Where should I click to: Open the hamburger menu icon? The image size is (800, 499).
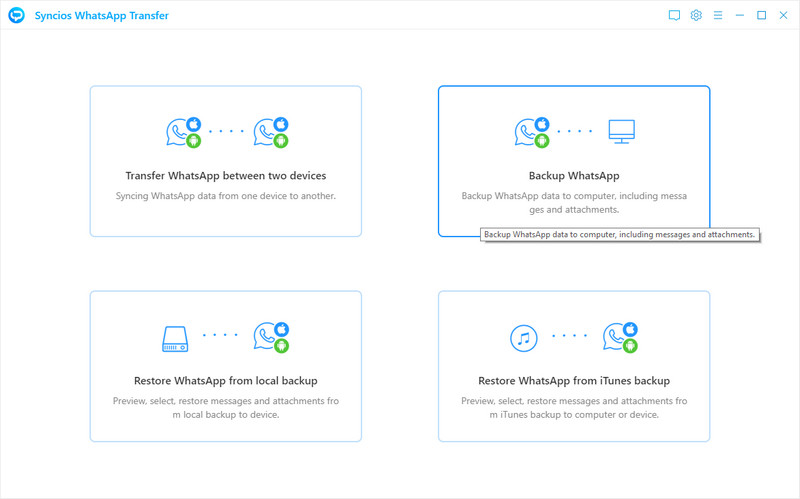click(x=718, y=15)
